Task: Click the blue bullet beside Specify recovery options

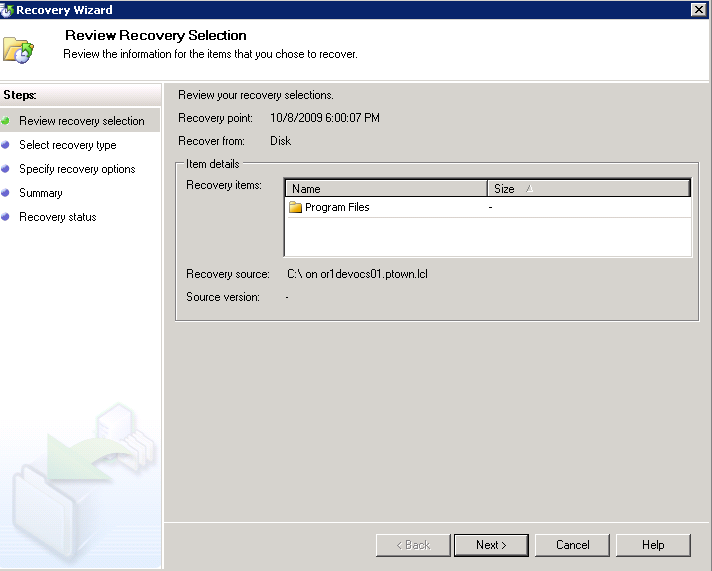Action: [5, 169]
